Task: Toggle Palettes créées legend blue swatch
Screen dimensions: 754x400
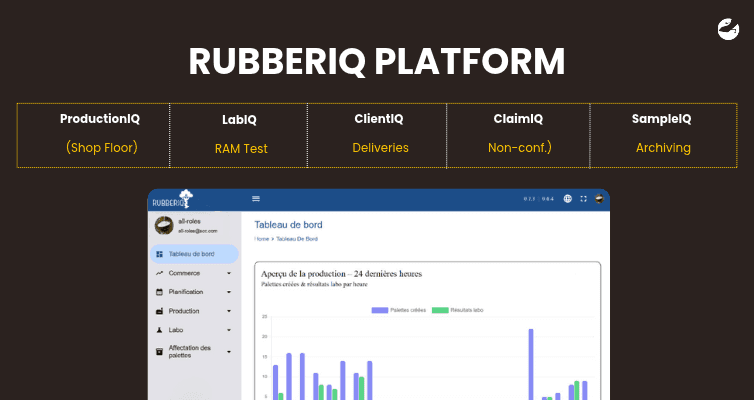Action: coord(379,310)
